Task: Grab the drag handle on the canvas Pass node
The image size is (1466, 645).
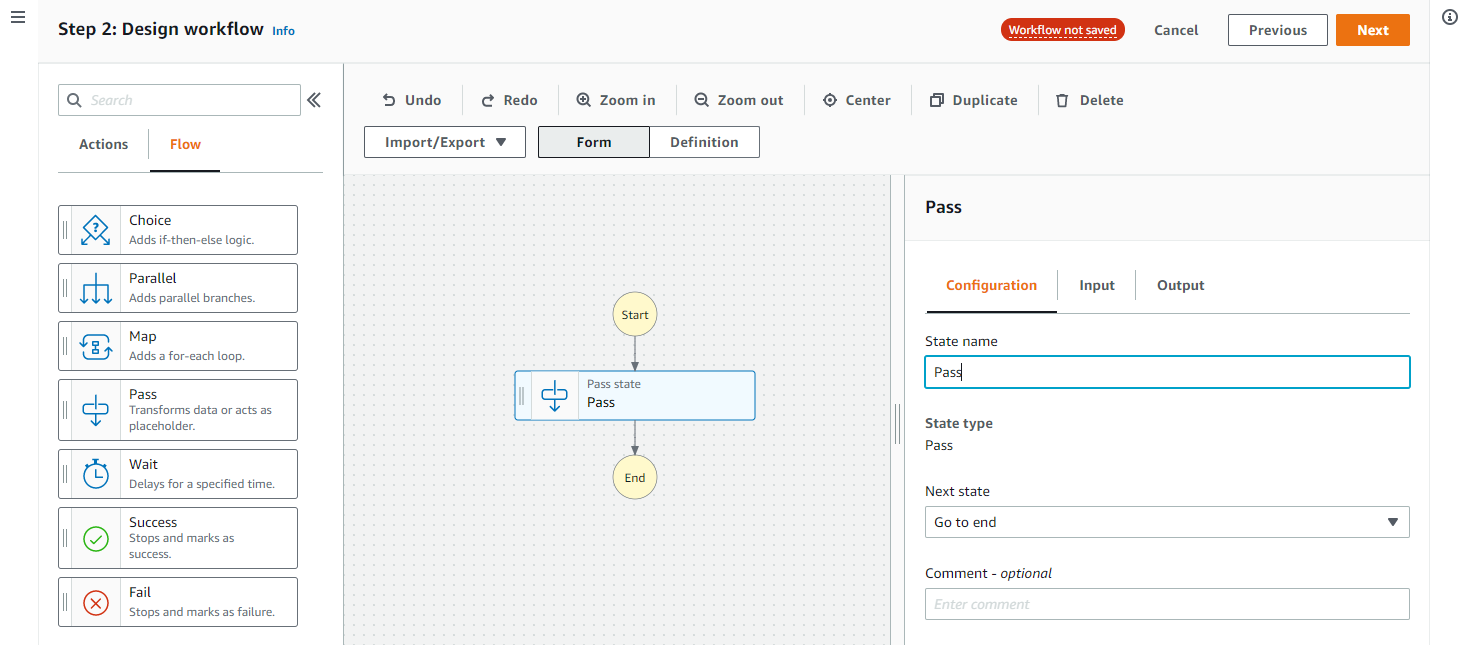Action: [522, 395]
